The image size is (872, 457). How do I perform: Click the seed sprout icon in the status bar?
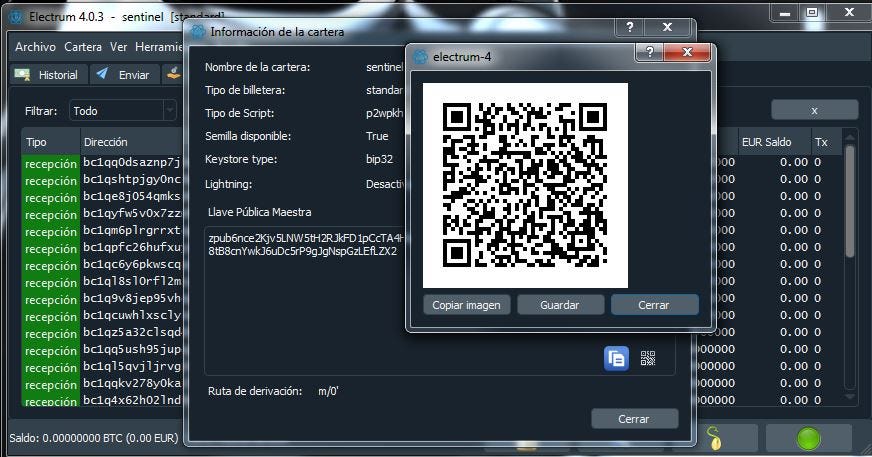(715, 438)
